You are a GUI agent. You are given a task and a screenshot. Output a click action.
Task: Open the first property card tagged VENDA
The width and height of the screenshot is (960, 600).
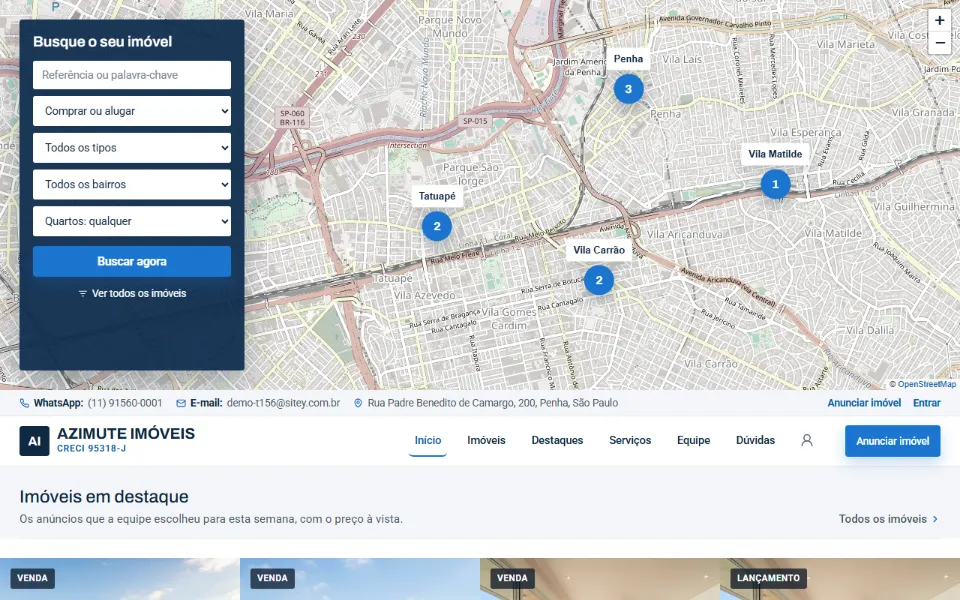coord(120,579)
